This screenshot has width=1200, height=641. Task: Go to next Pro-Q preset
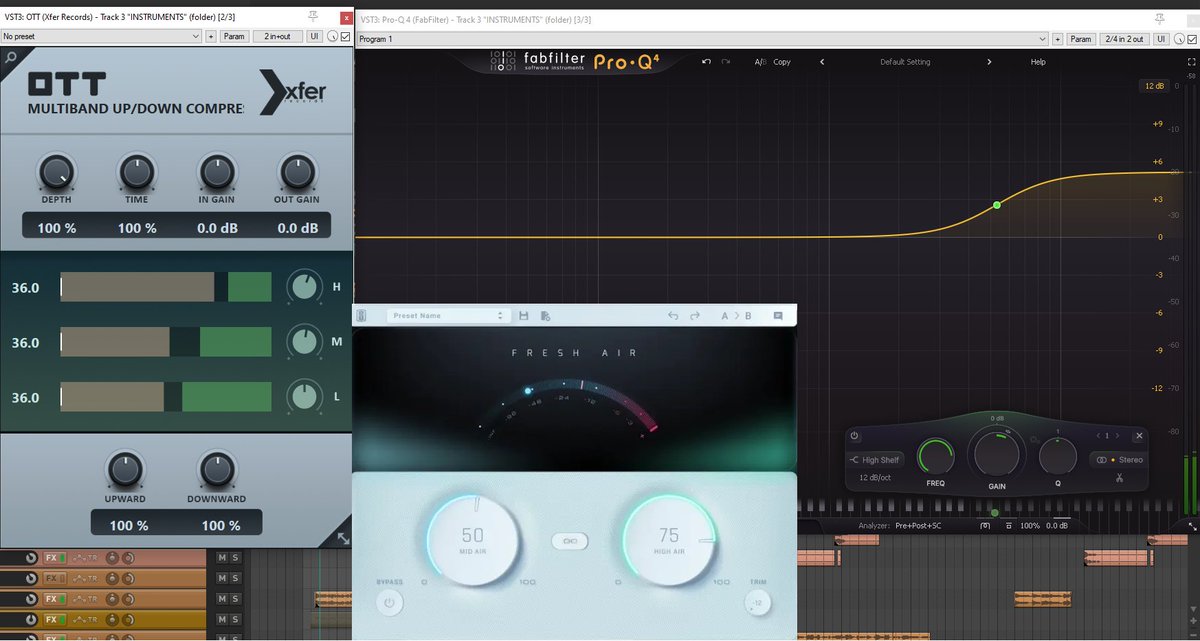click(989, 62)
